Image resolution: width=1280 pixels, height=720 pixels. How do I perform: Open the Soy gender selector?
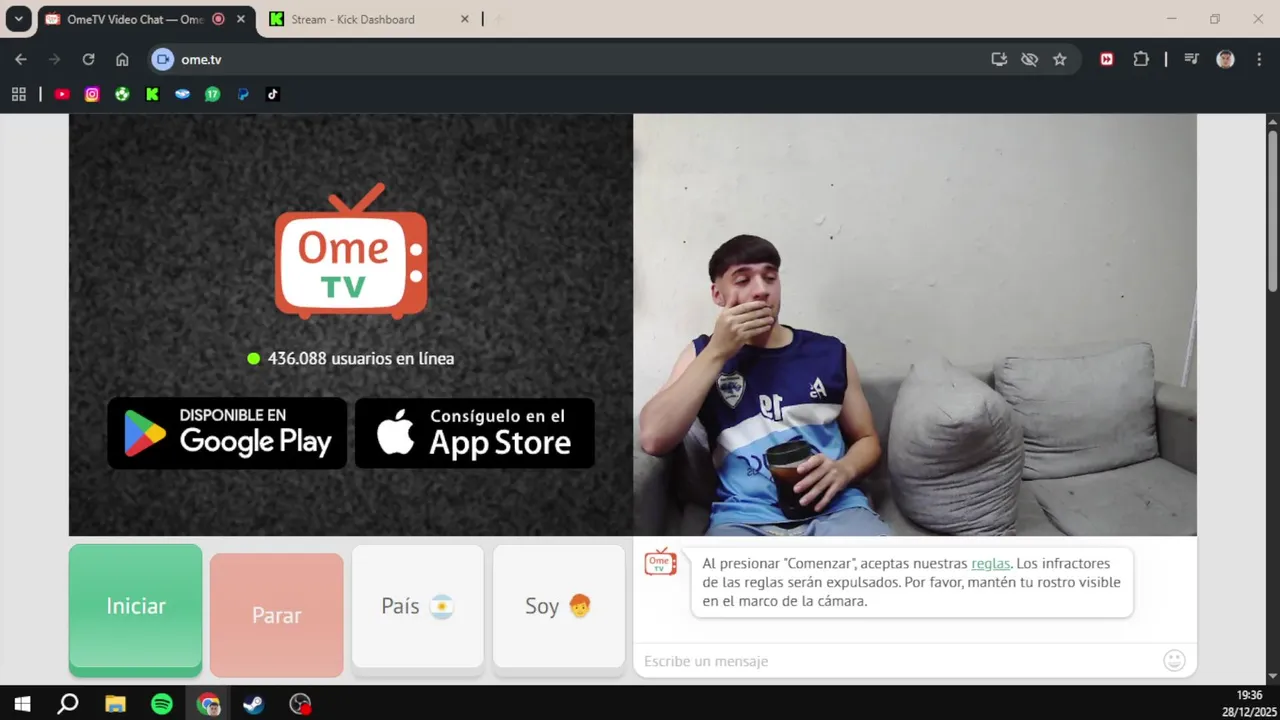point(558,606)
